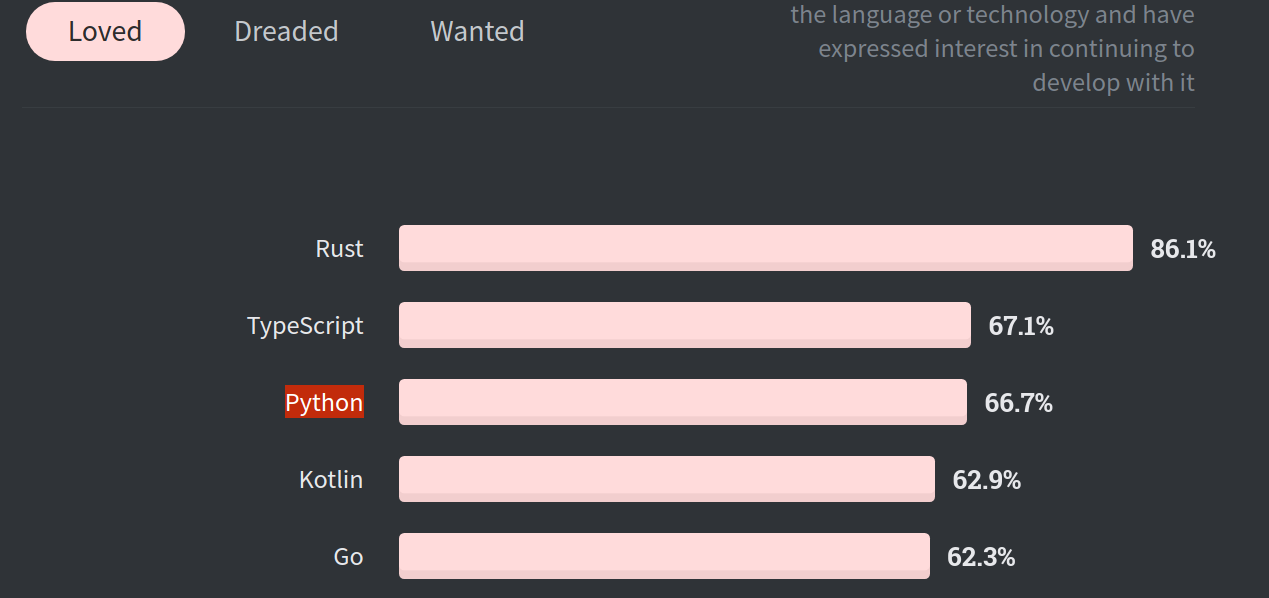1269x598 pixels.
Task: Click the Rust language label
Action: (339, 249)
